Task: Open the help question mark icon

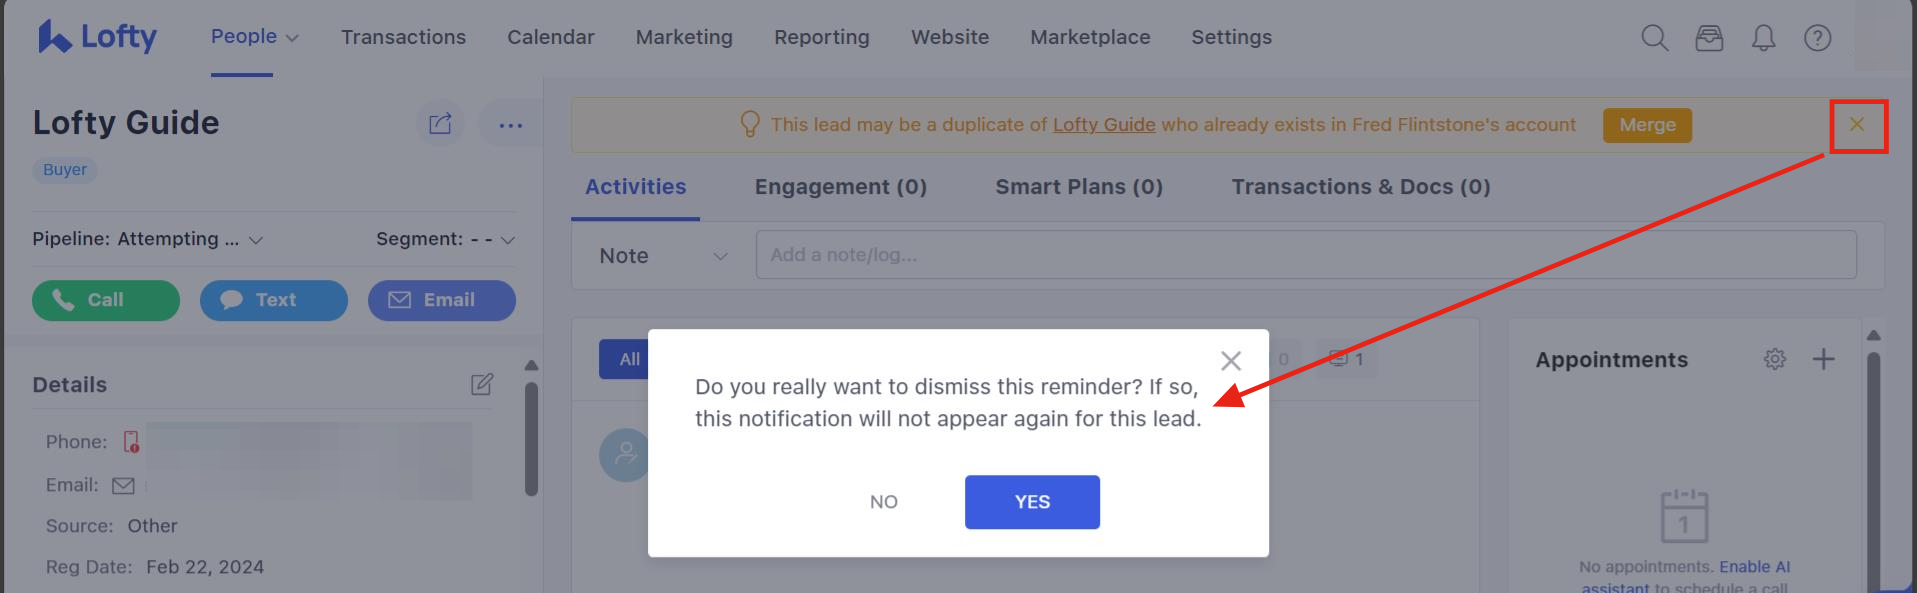Action: (x=1817, y=38)
